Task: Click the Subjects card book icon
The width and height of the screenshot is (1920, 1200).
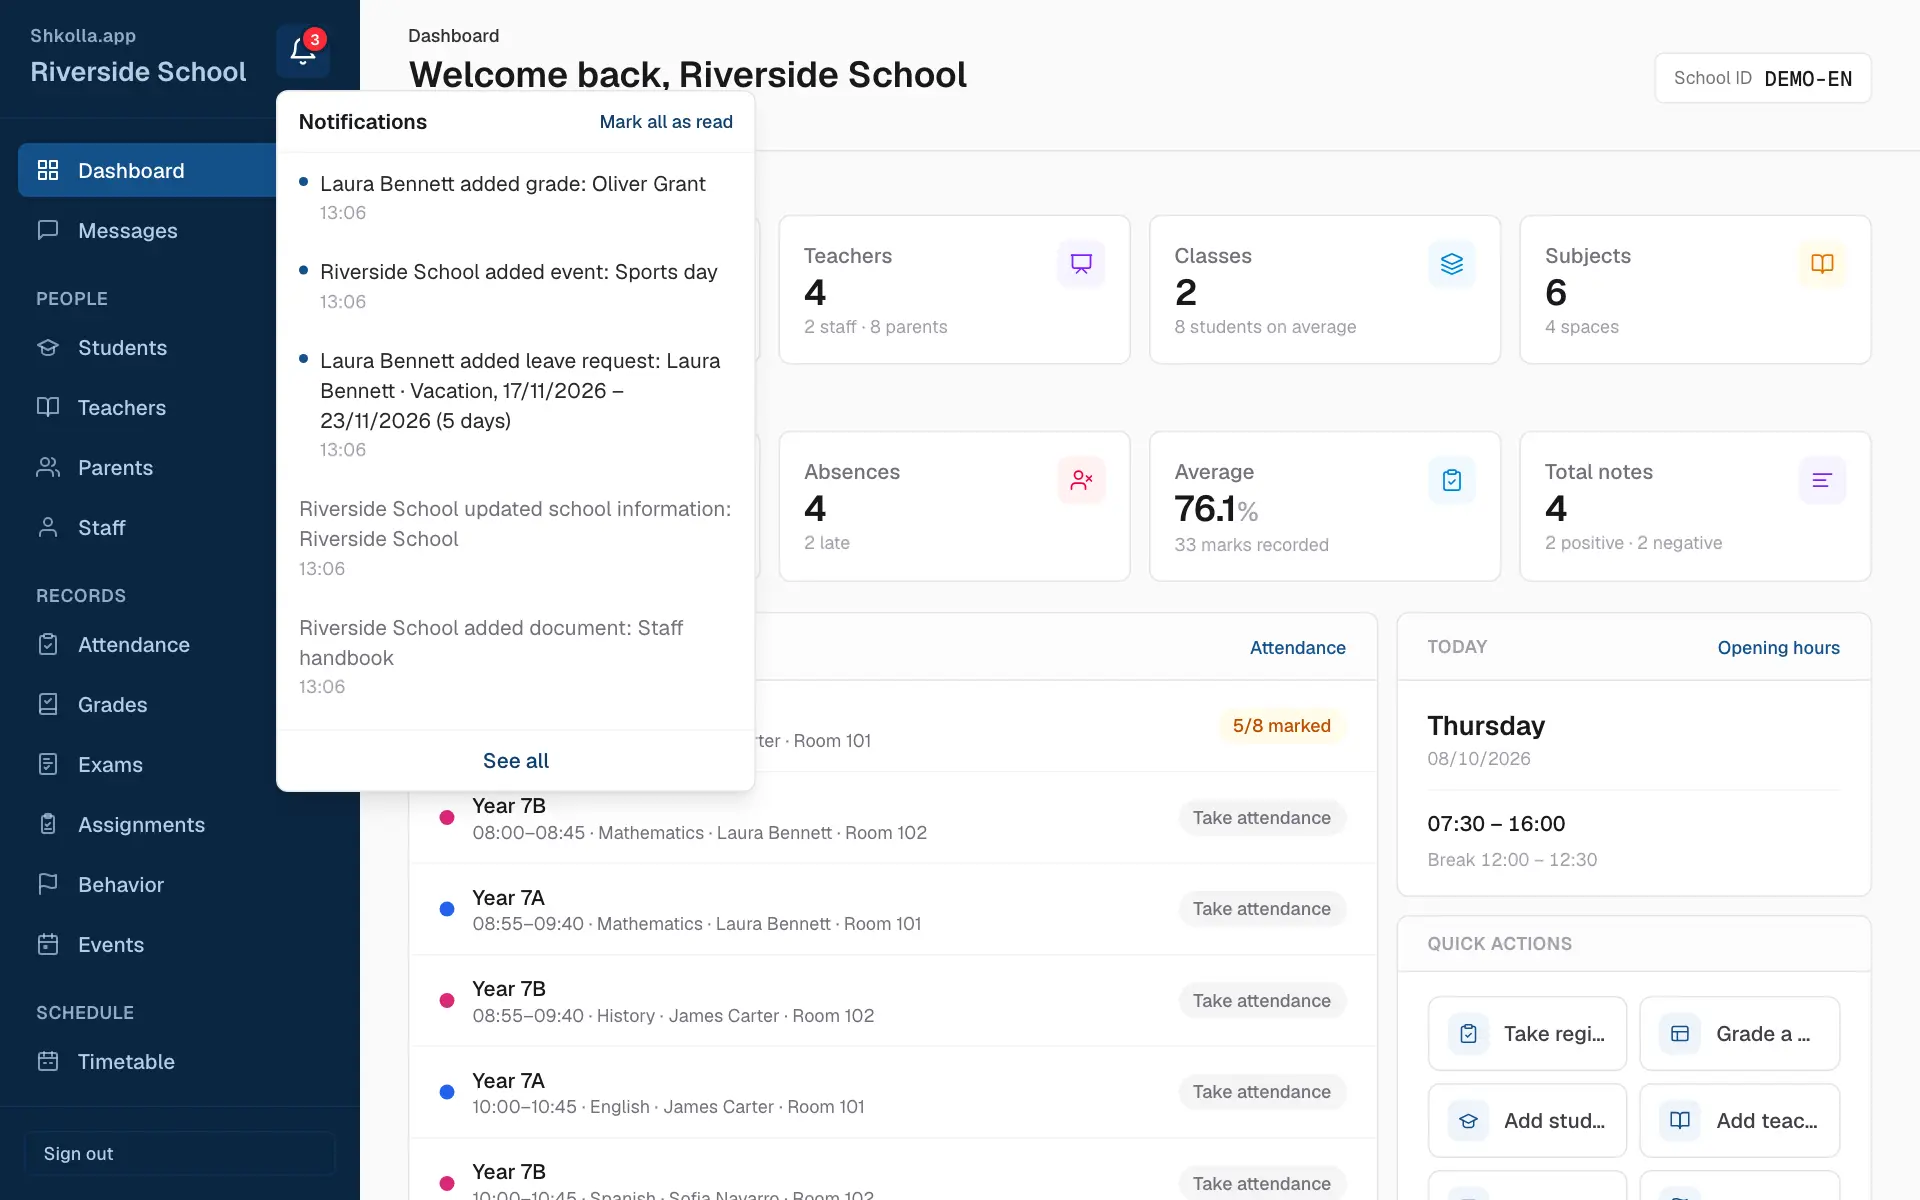Action: tap(1822, 264)
